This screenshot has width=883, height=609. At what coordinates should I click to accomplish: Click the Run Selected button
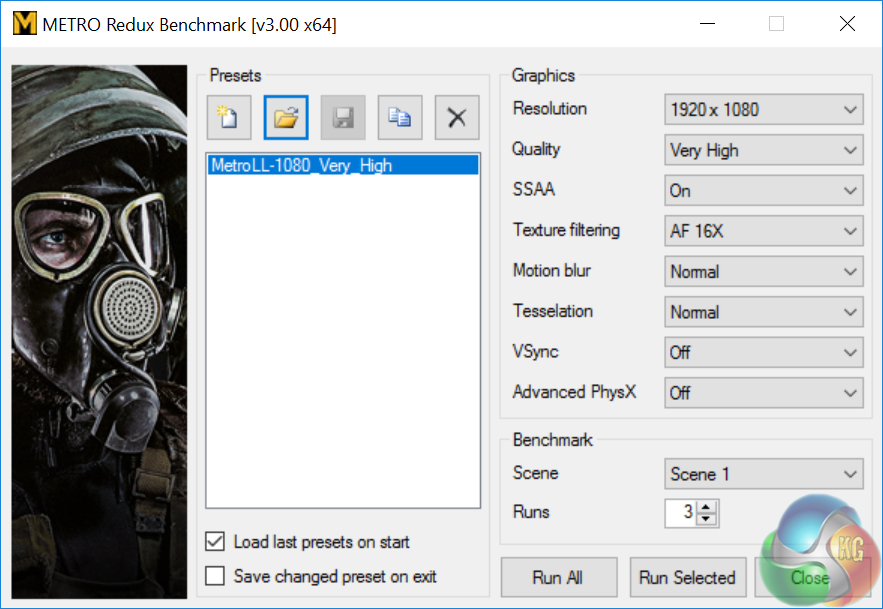pos(687,577)
